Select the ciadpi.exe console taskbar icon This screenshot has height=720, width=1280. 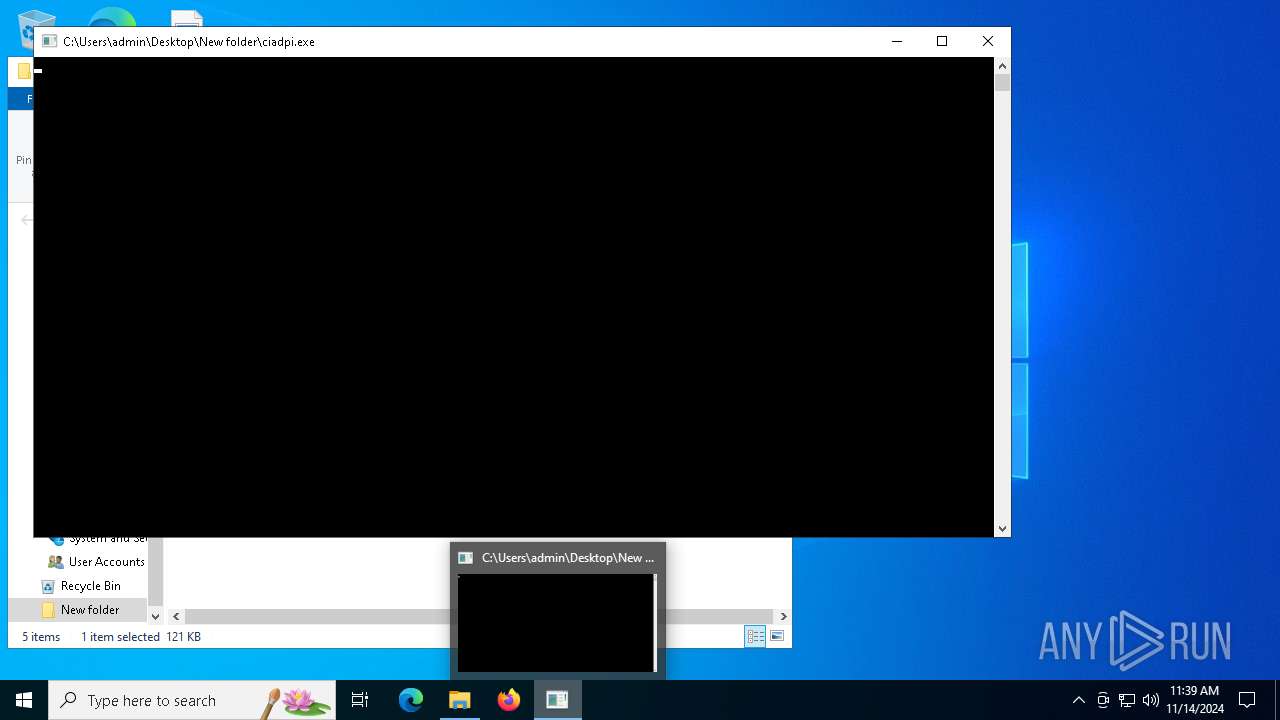557,700
